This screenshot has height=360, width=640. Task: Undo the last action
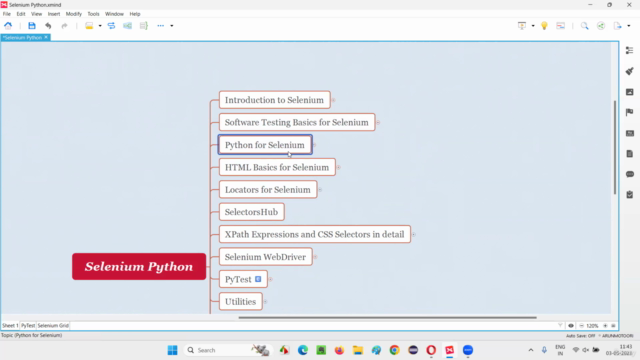click(48, 26)
